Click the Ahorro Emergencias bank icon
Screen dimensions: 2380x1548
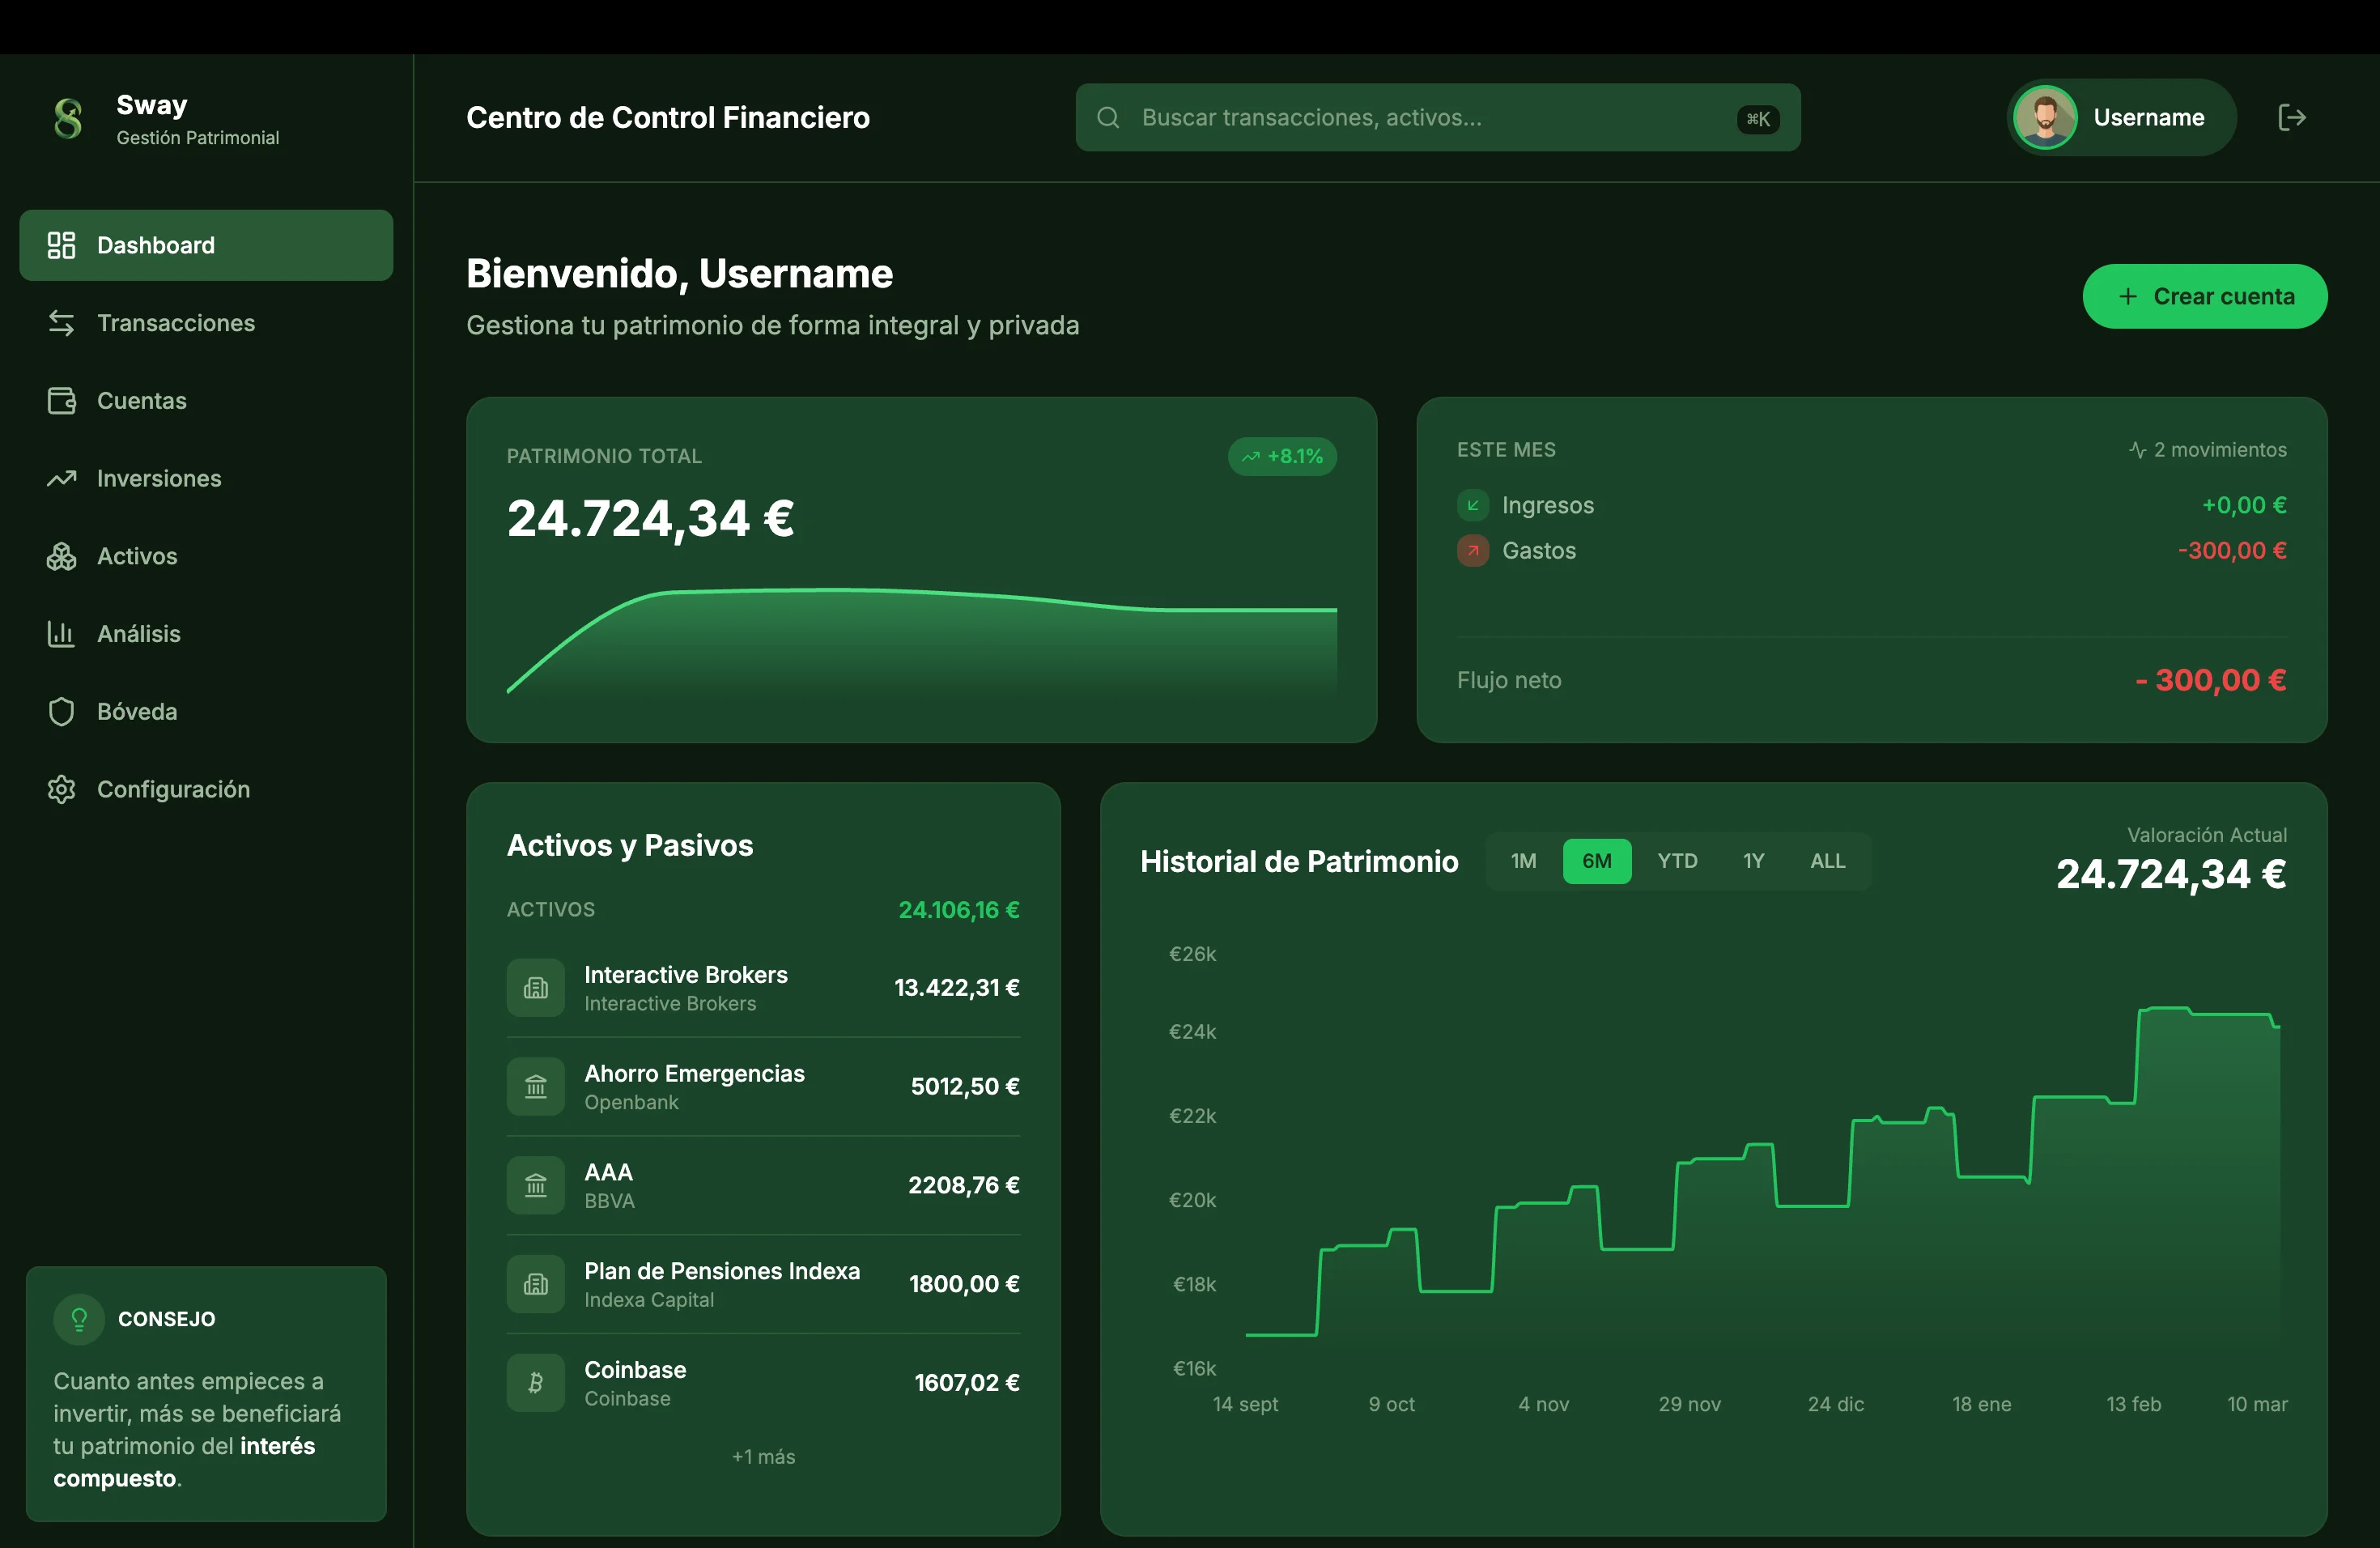point(536,1087)
